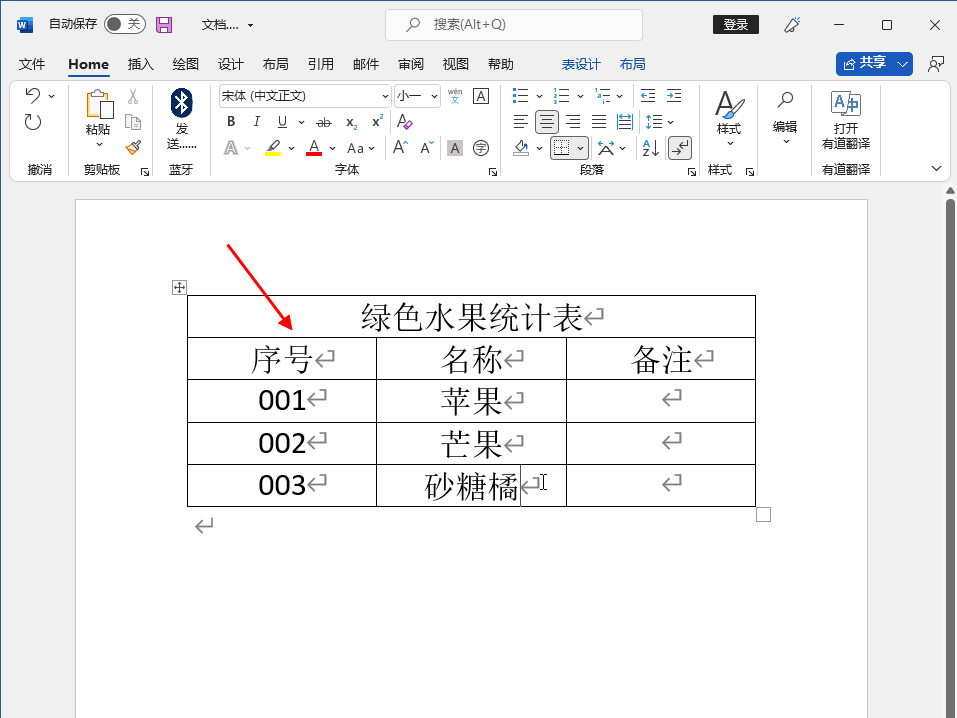
Task: Click the clear formatting eraser icon
Action: [404, 122]
